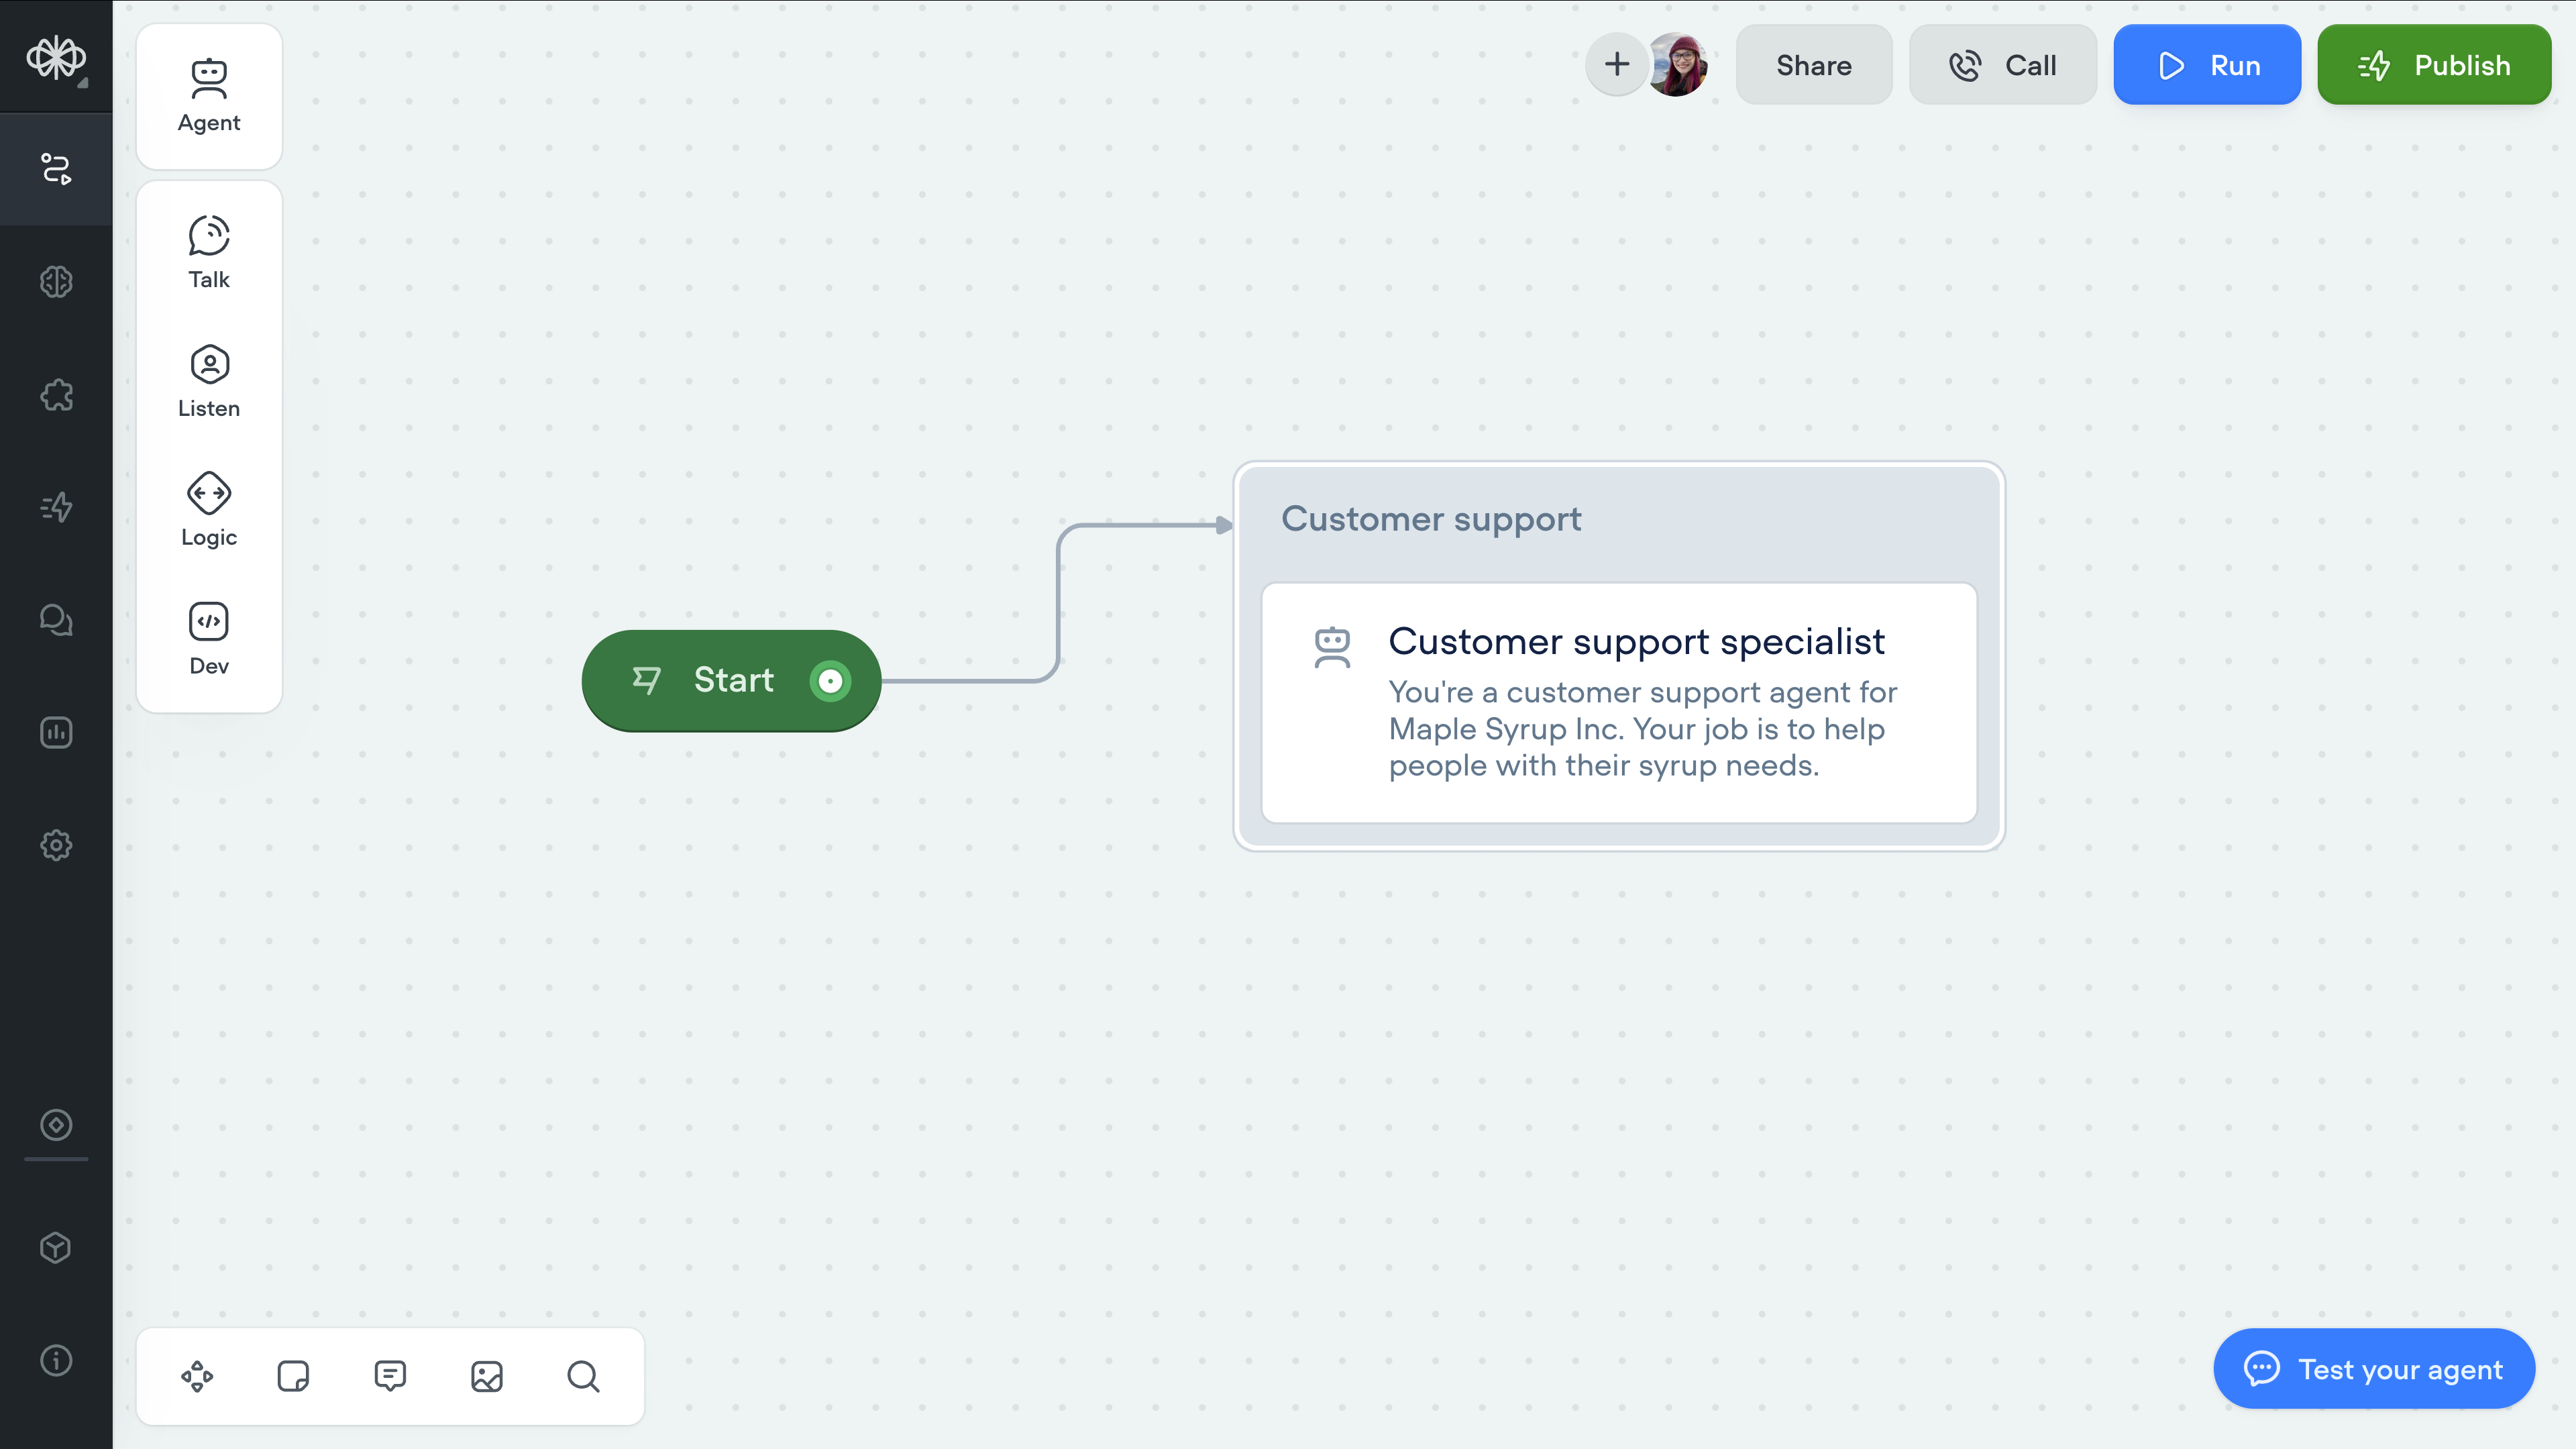
Task: Click the Start block output port
Action: (830, 681)
